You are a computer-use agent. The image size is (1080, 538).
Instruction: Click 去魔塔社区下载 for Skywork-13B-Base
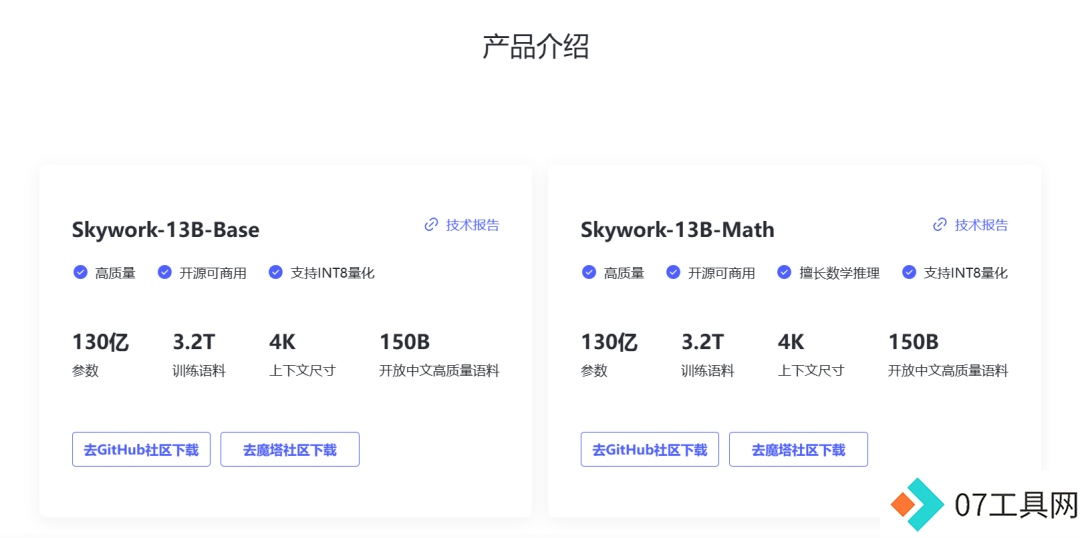tap(290, 450)
